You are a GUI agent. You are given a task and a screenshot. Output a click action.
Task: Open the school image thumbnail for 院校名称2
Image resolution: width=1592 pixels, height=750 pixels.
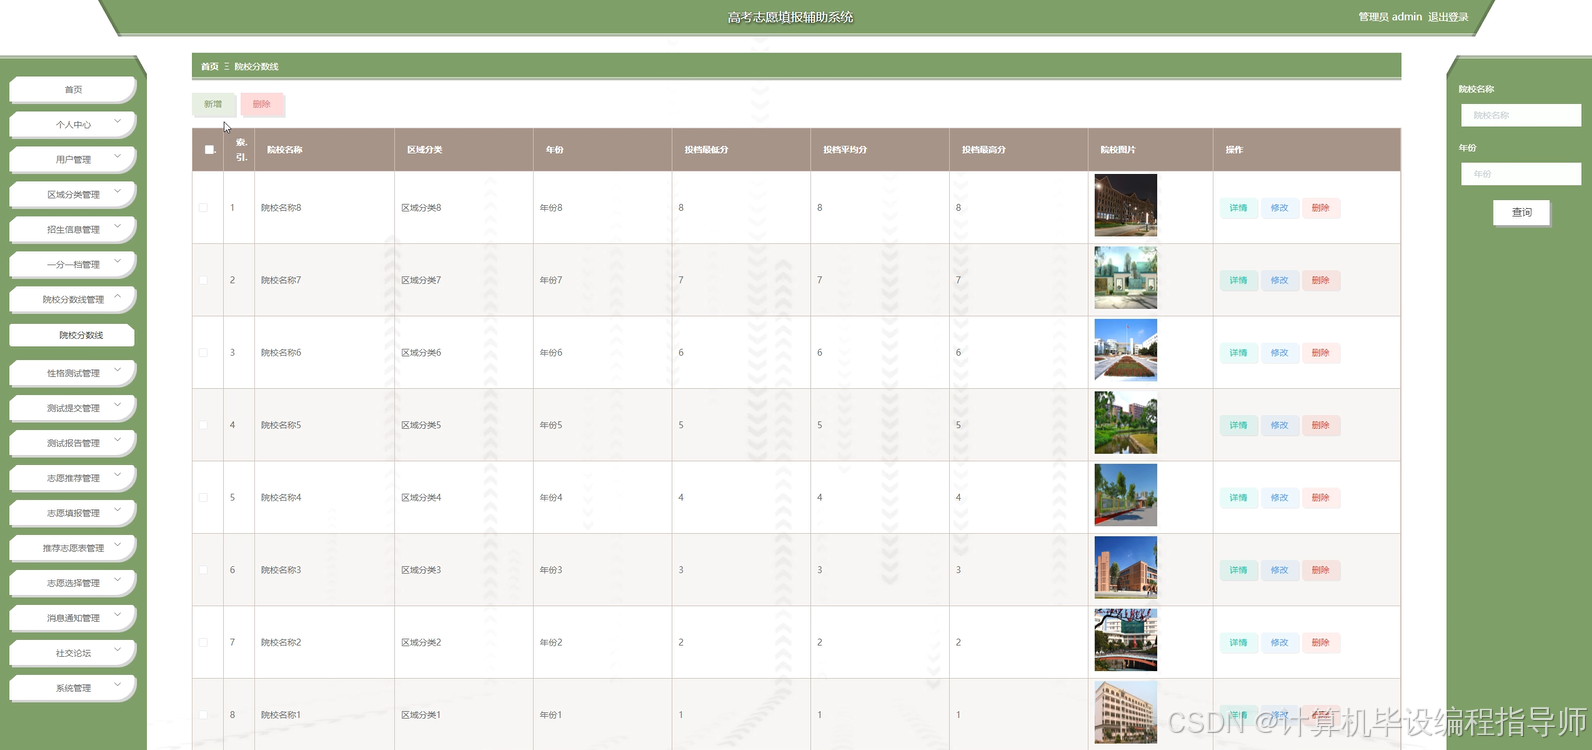[x=1126, y=640]
